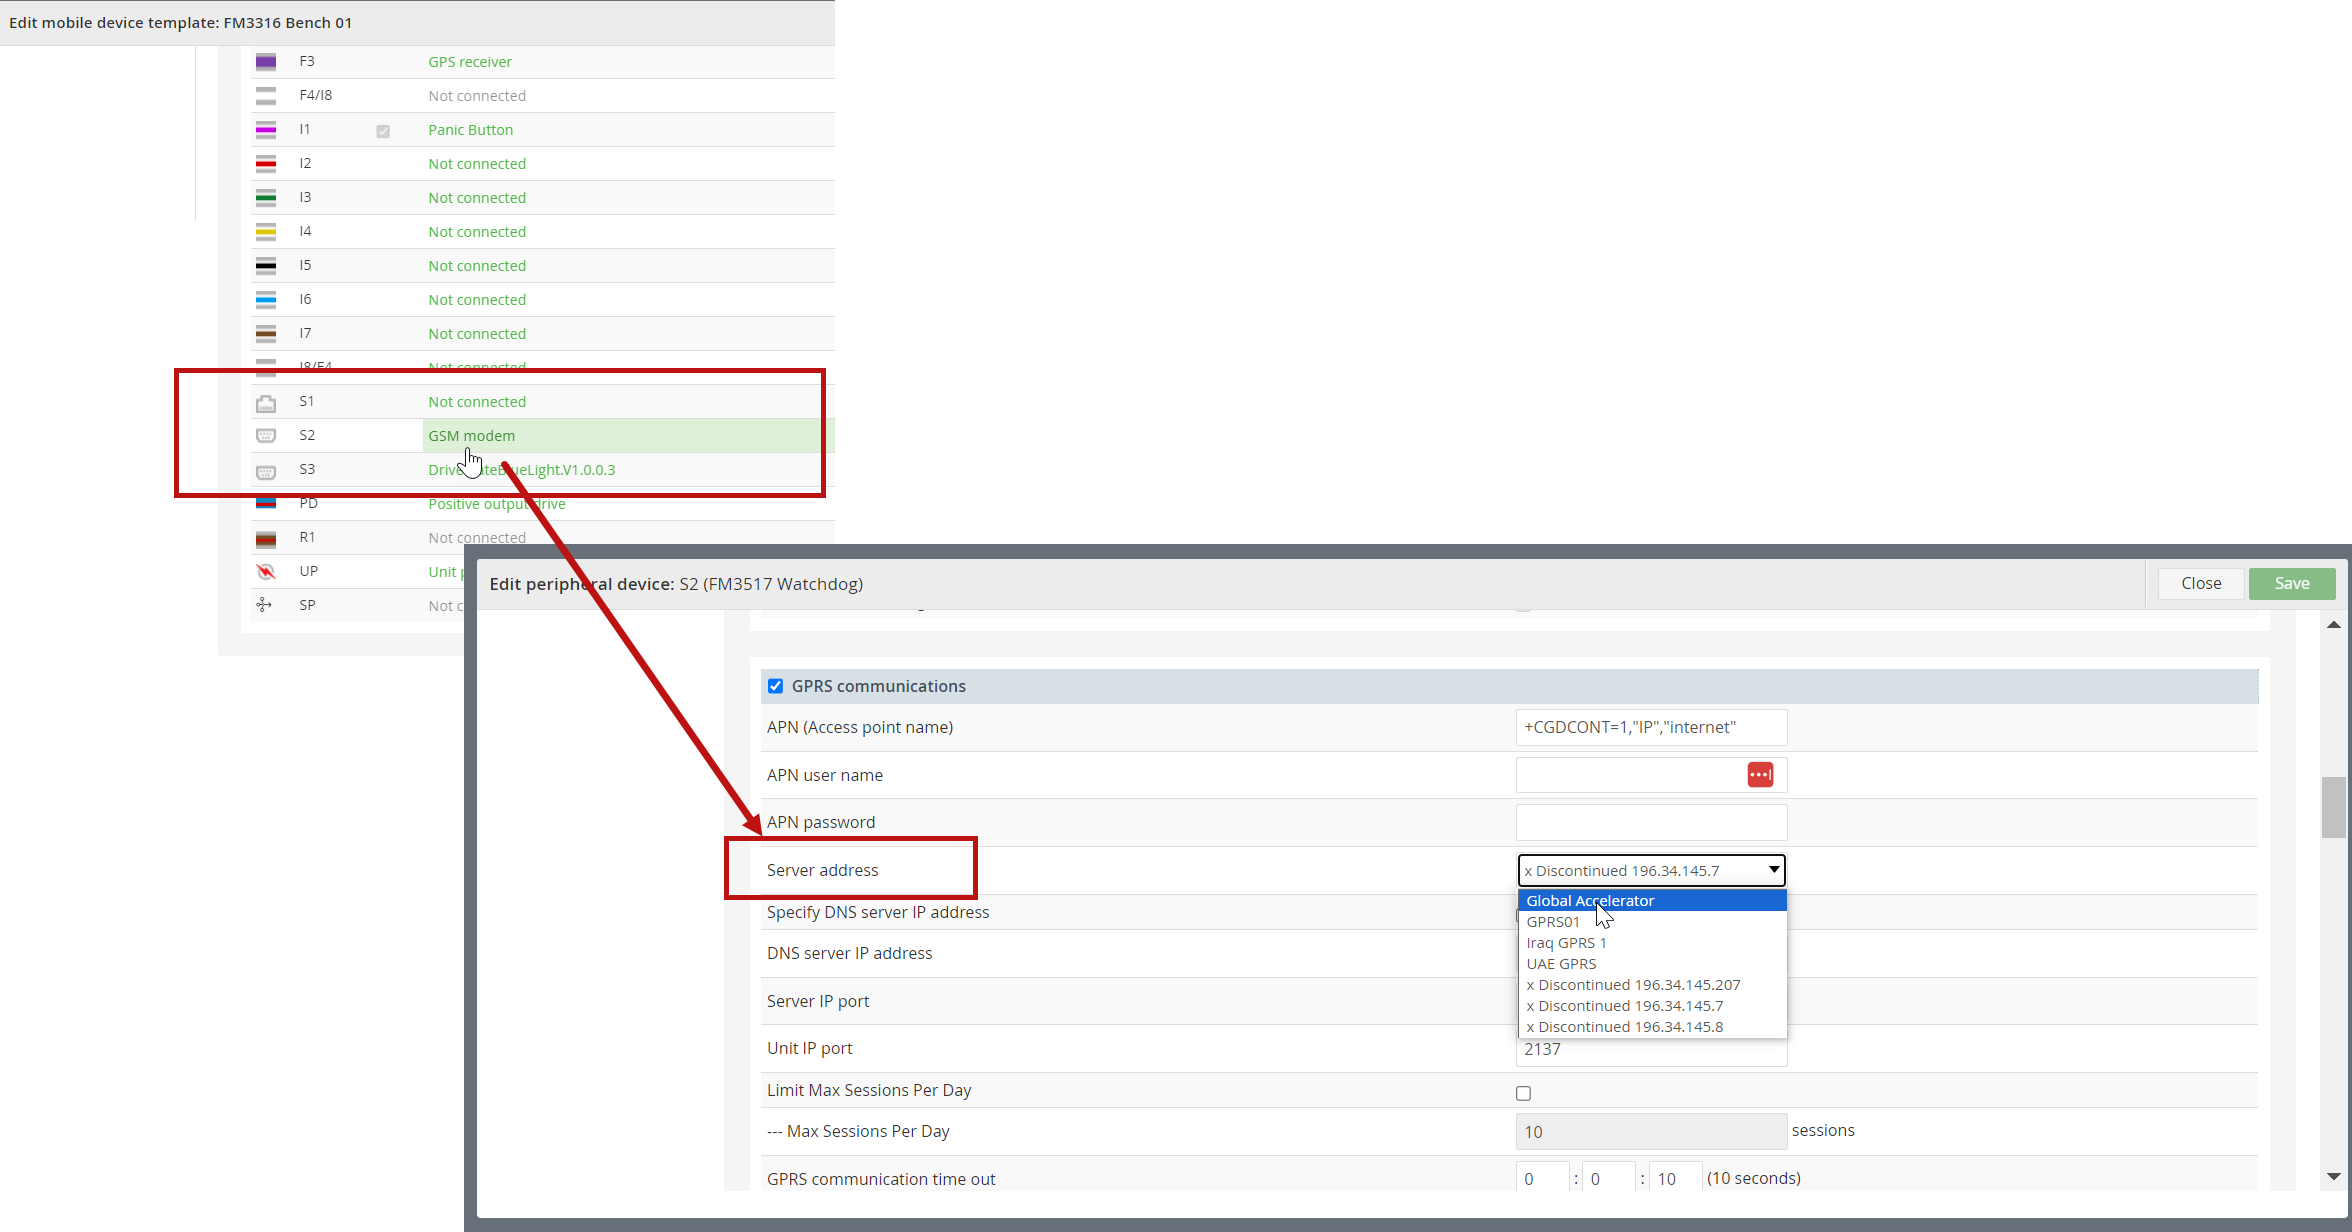This screenshot has width=2352, height=1232.
Task: Select x Discontinued 196.34.145.207 option
Action: [1652, 985]
